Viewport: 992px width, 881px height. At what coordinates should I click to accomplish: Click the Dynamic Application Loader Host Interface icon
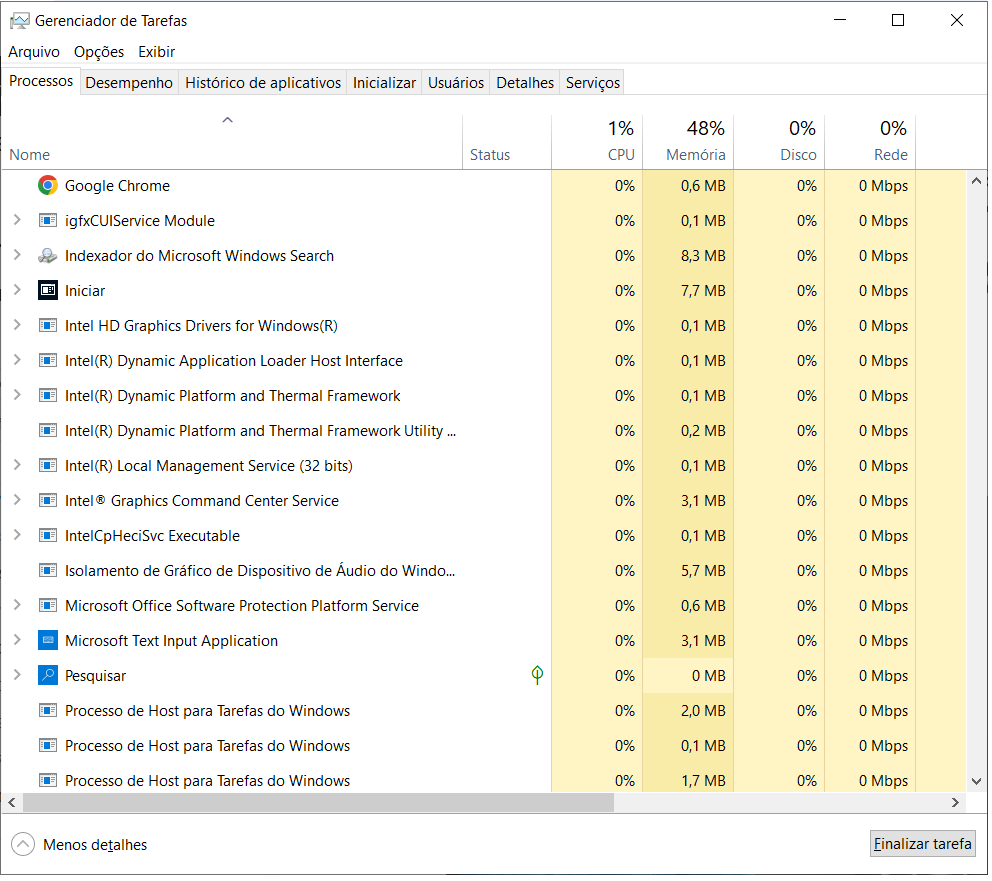47,360
